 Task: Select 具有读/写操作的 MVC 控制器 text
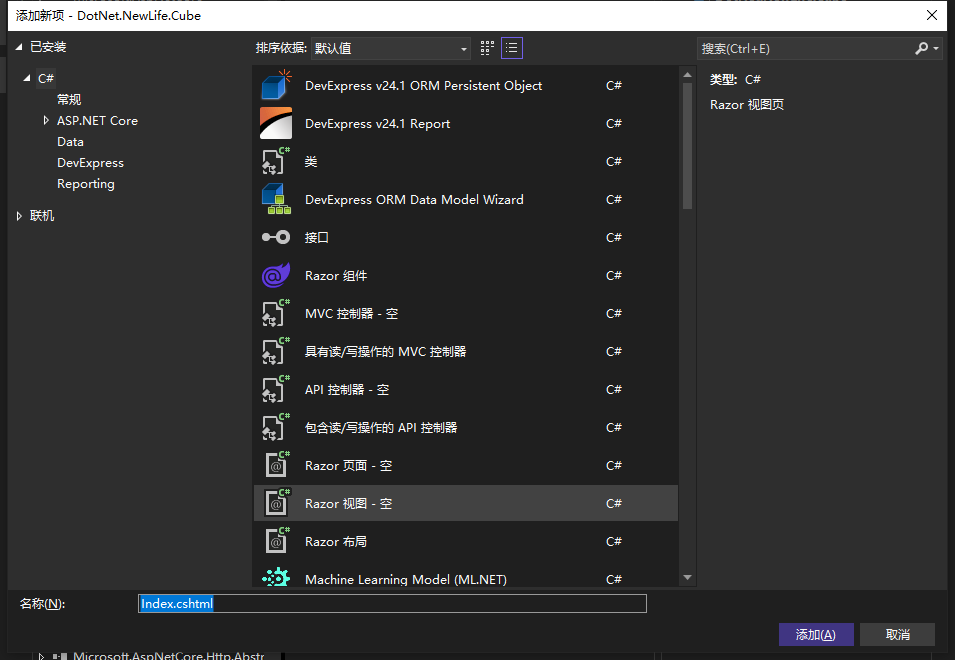pyautogui.click(x=386, y=351)
